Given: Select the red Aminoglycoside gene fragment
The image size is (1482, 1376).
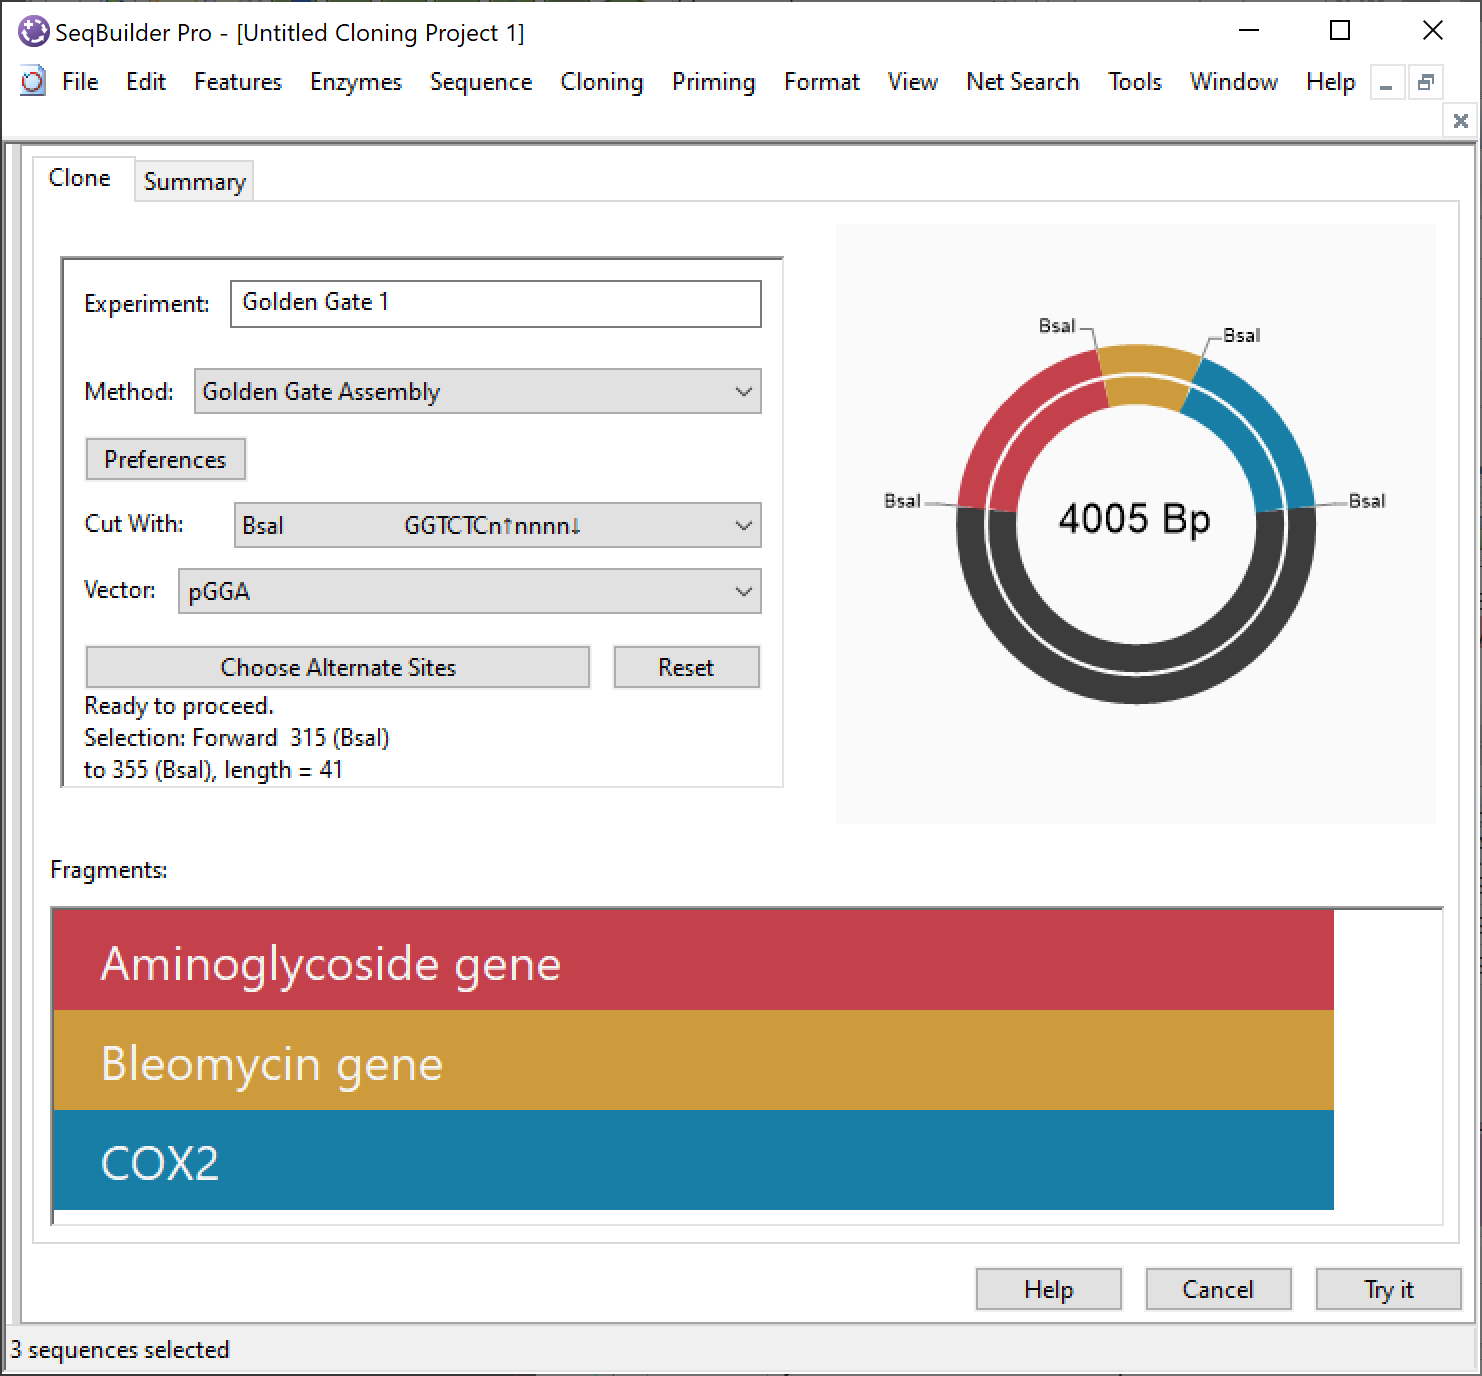Looking at the screenshot, I should [x=692, y=961].
